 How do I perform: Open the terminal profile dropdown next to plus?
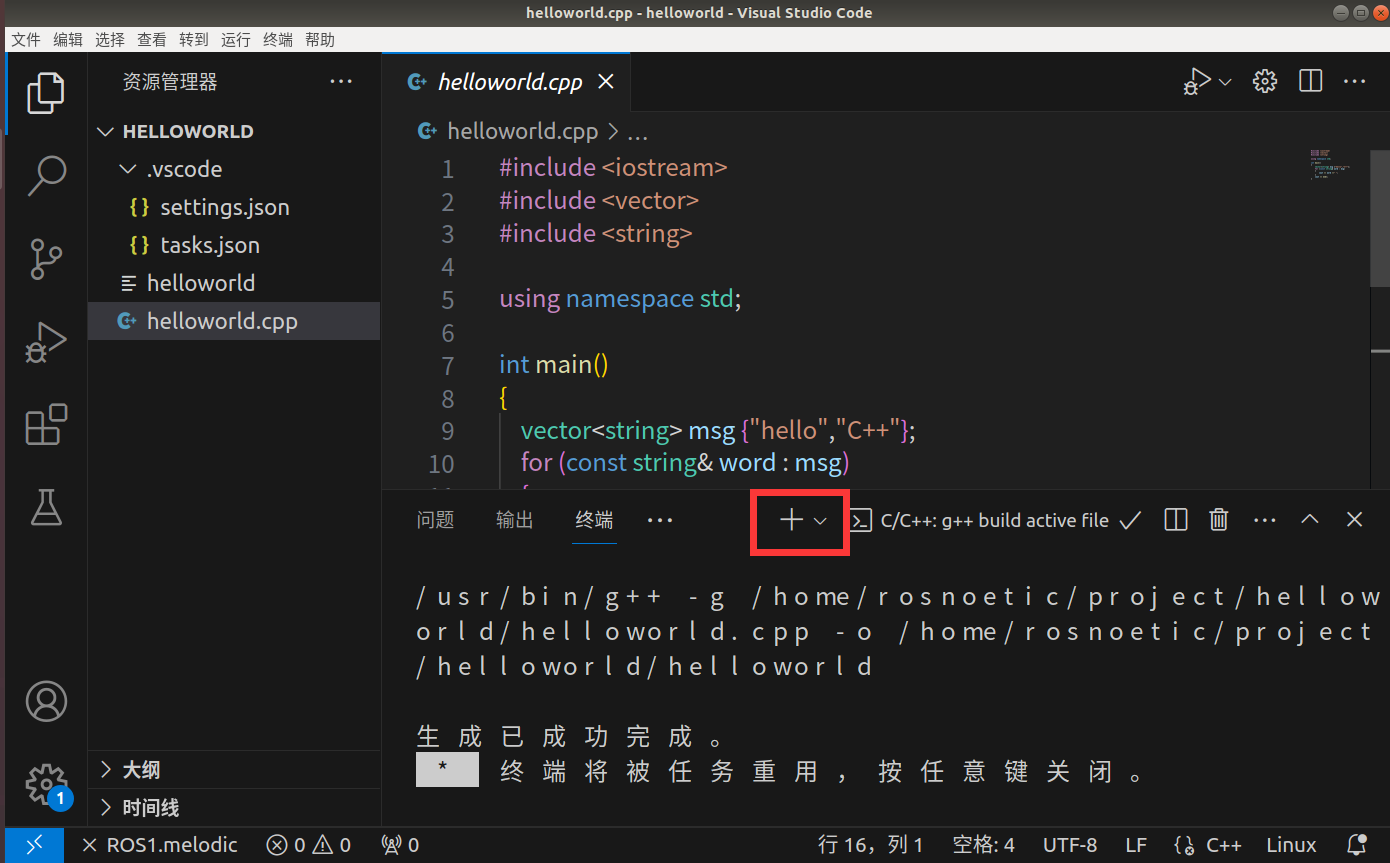pyautogui.click(x=818, y=520)
